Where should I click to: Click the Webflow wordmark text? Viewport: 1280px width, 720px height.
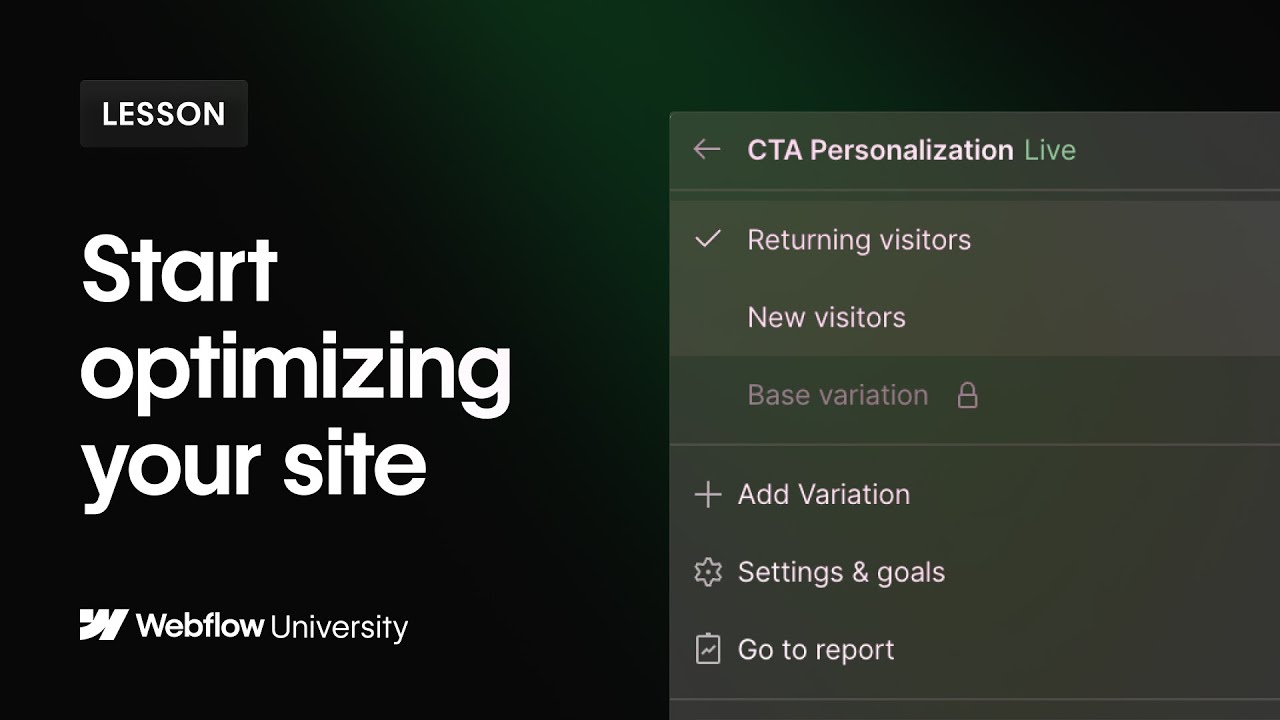(200, 626)
